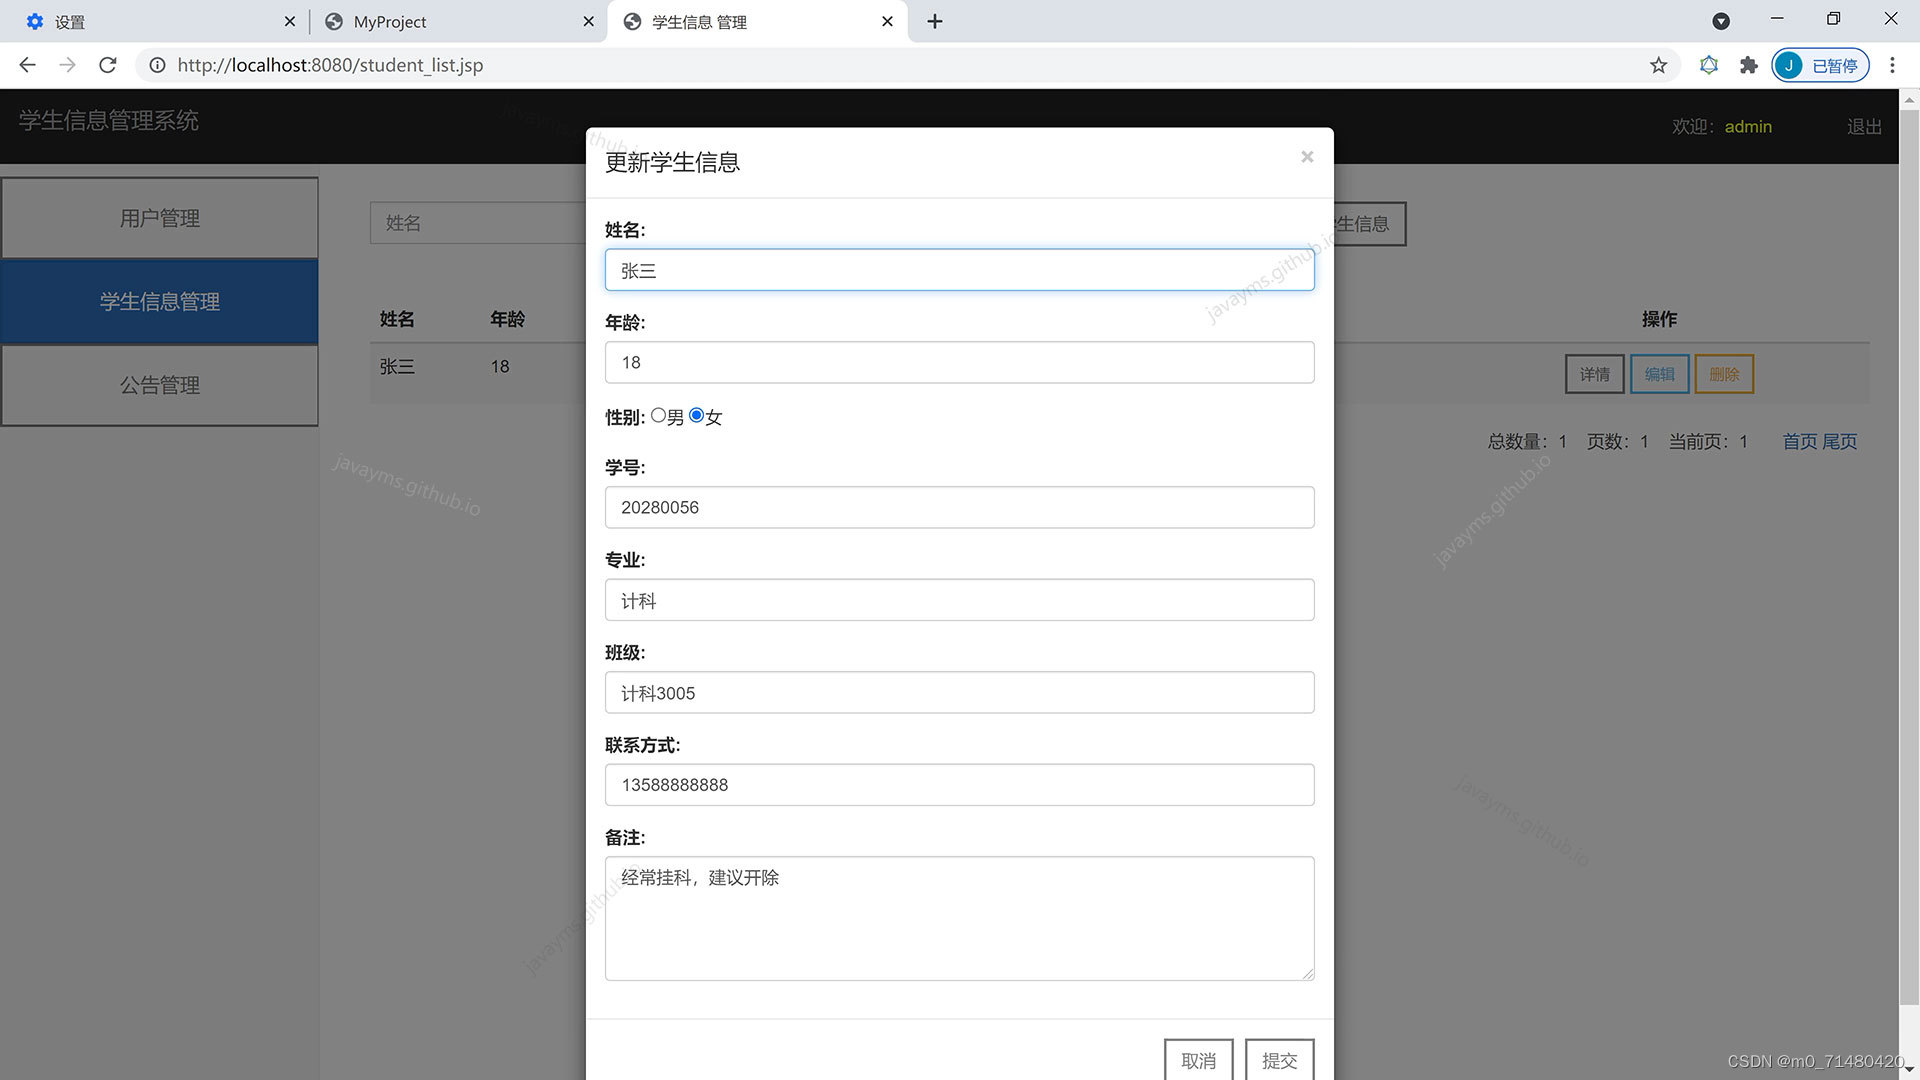The height and width of the screenshot is (1080, 1920).
Task: Click the 提交 button
Action: 1279,1060
